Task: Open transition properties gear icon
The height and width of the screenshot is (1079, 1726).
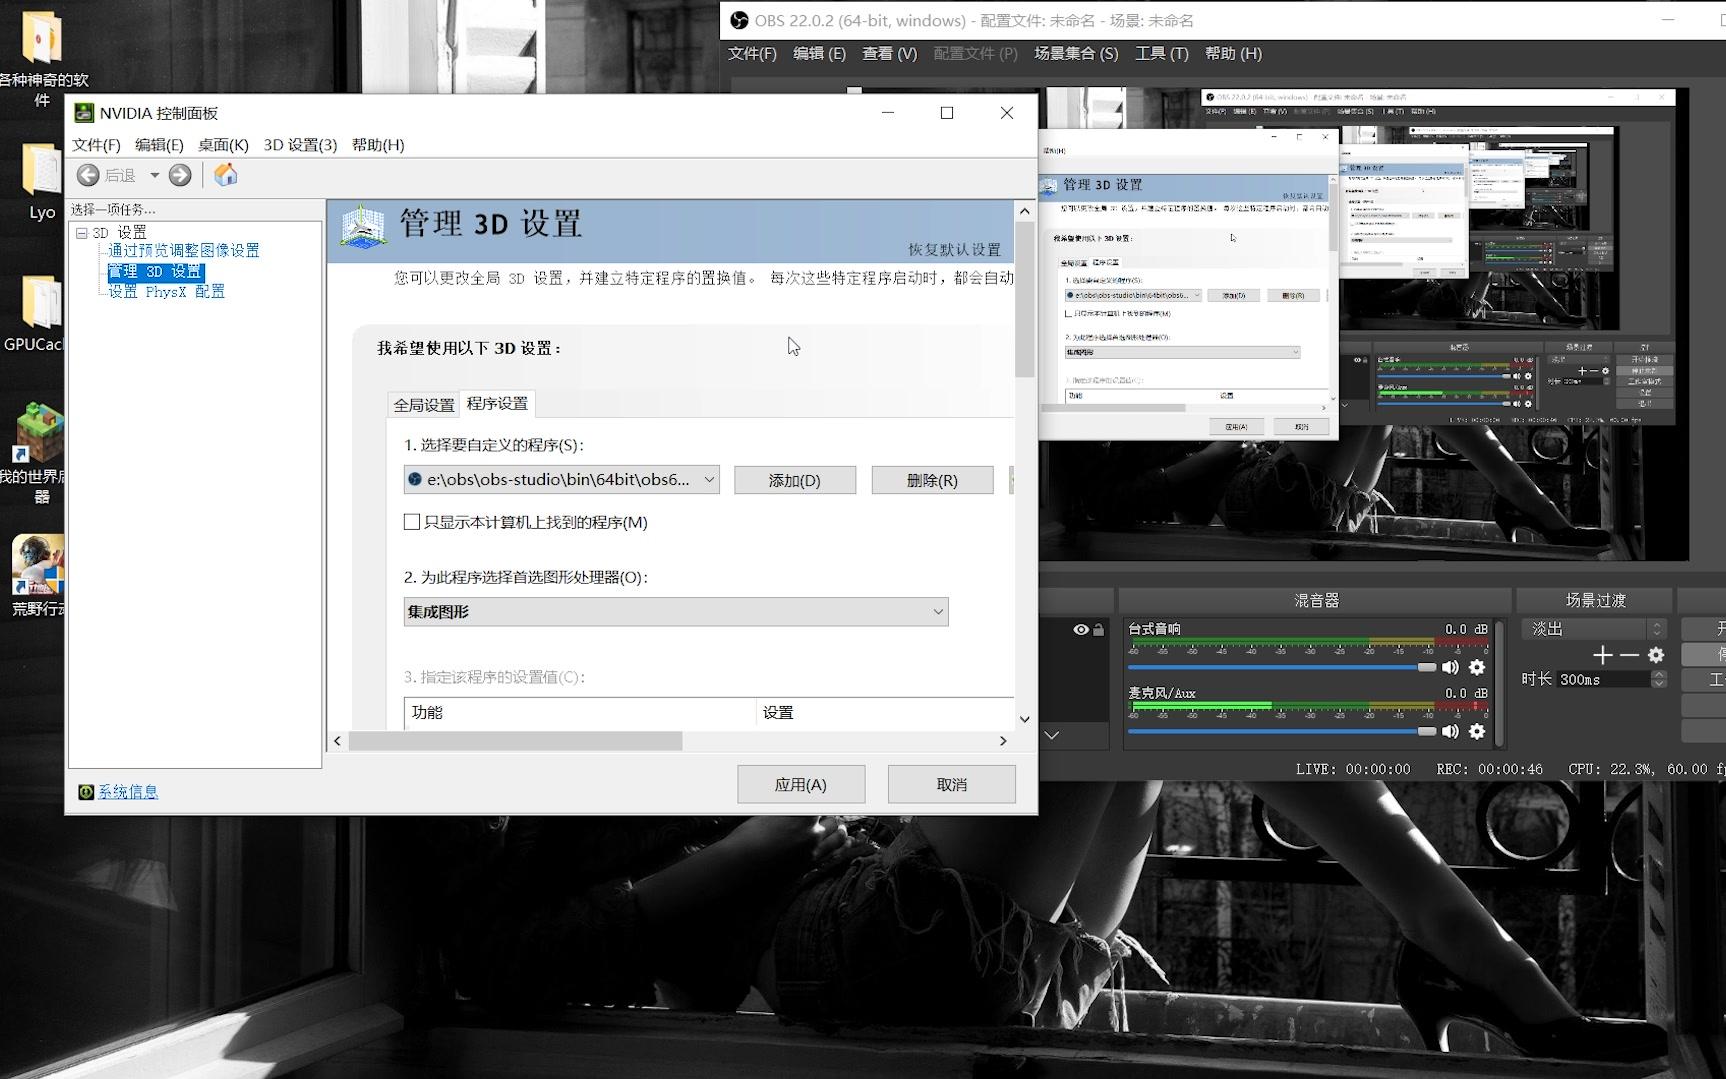Action: (1656, 655)
